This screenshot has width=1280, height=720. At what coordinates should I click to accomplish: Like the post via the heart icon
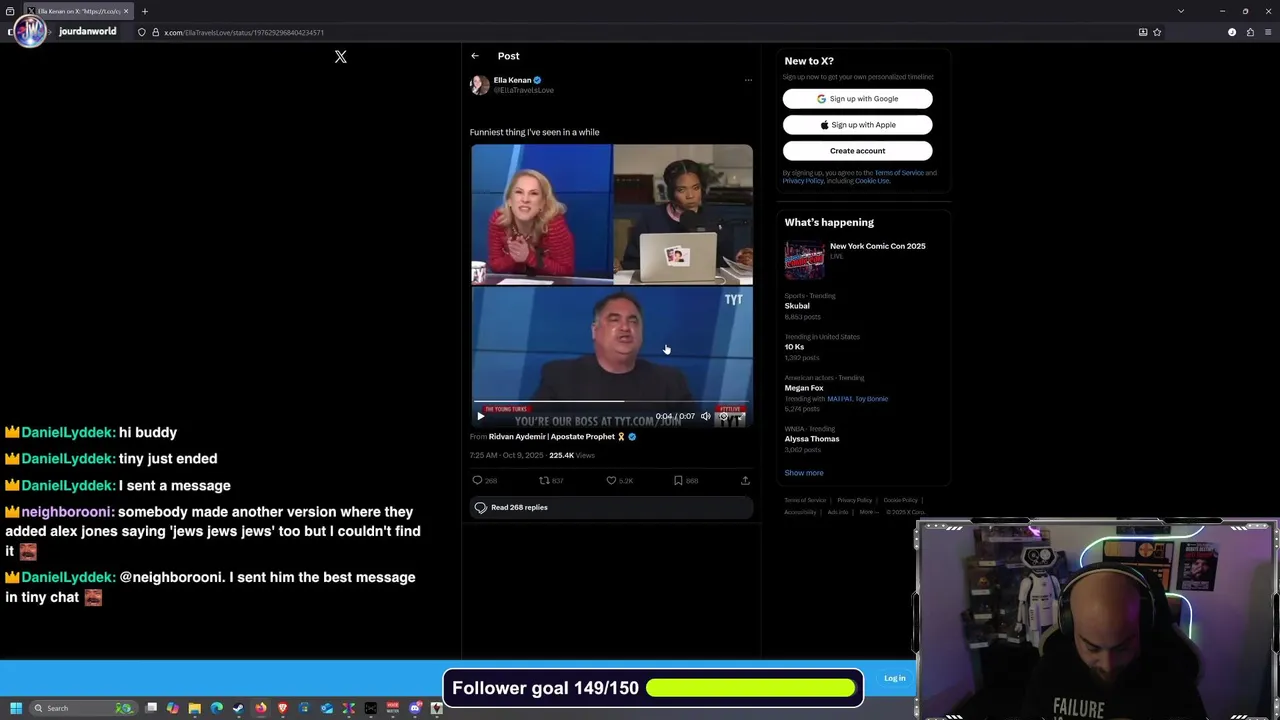click(611, 481)
